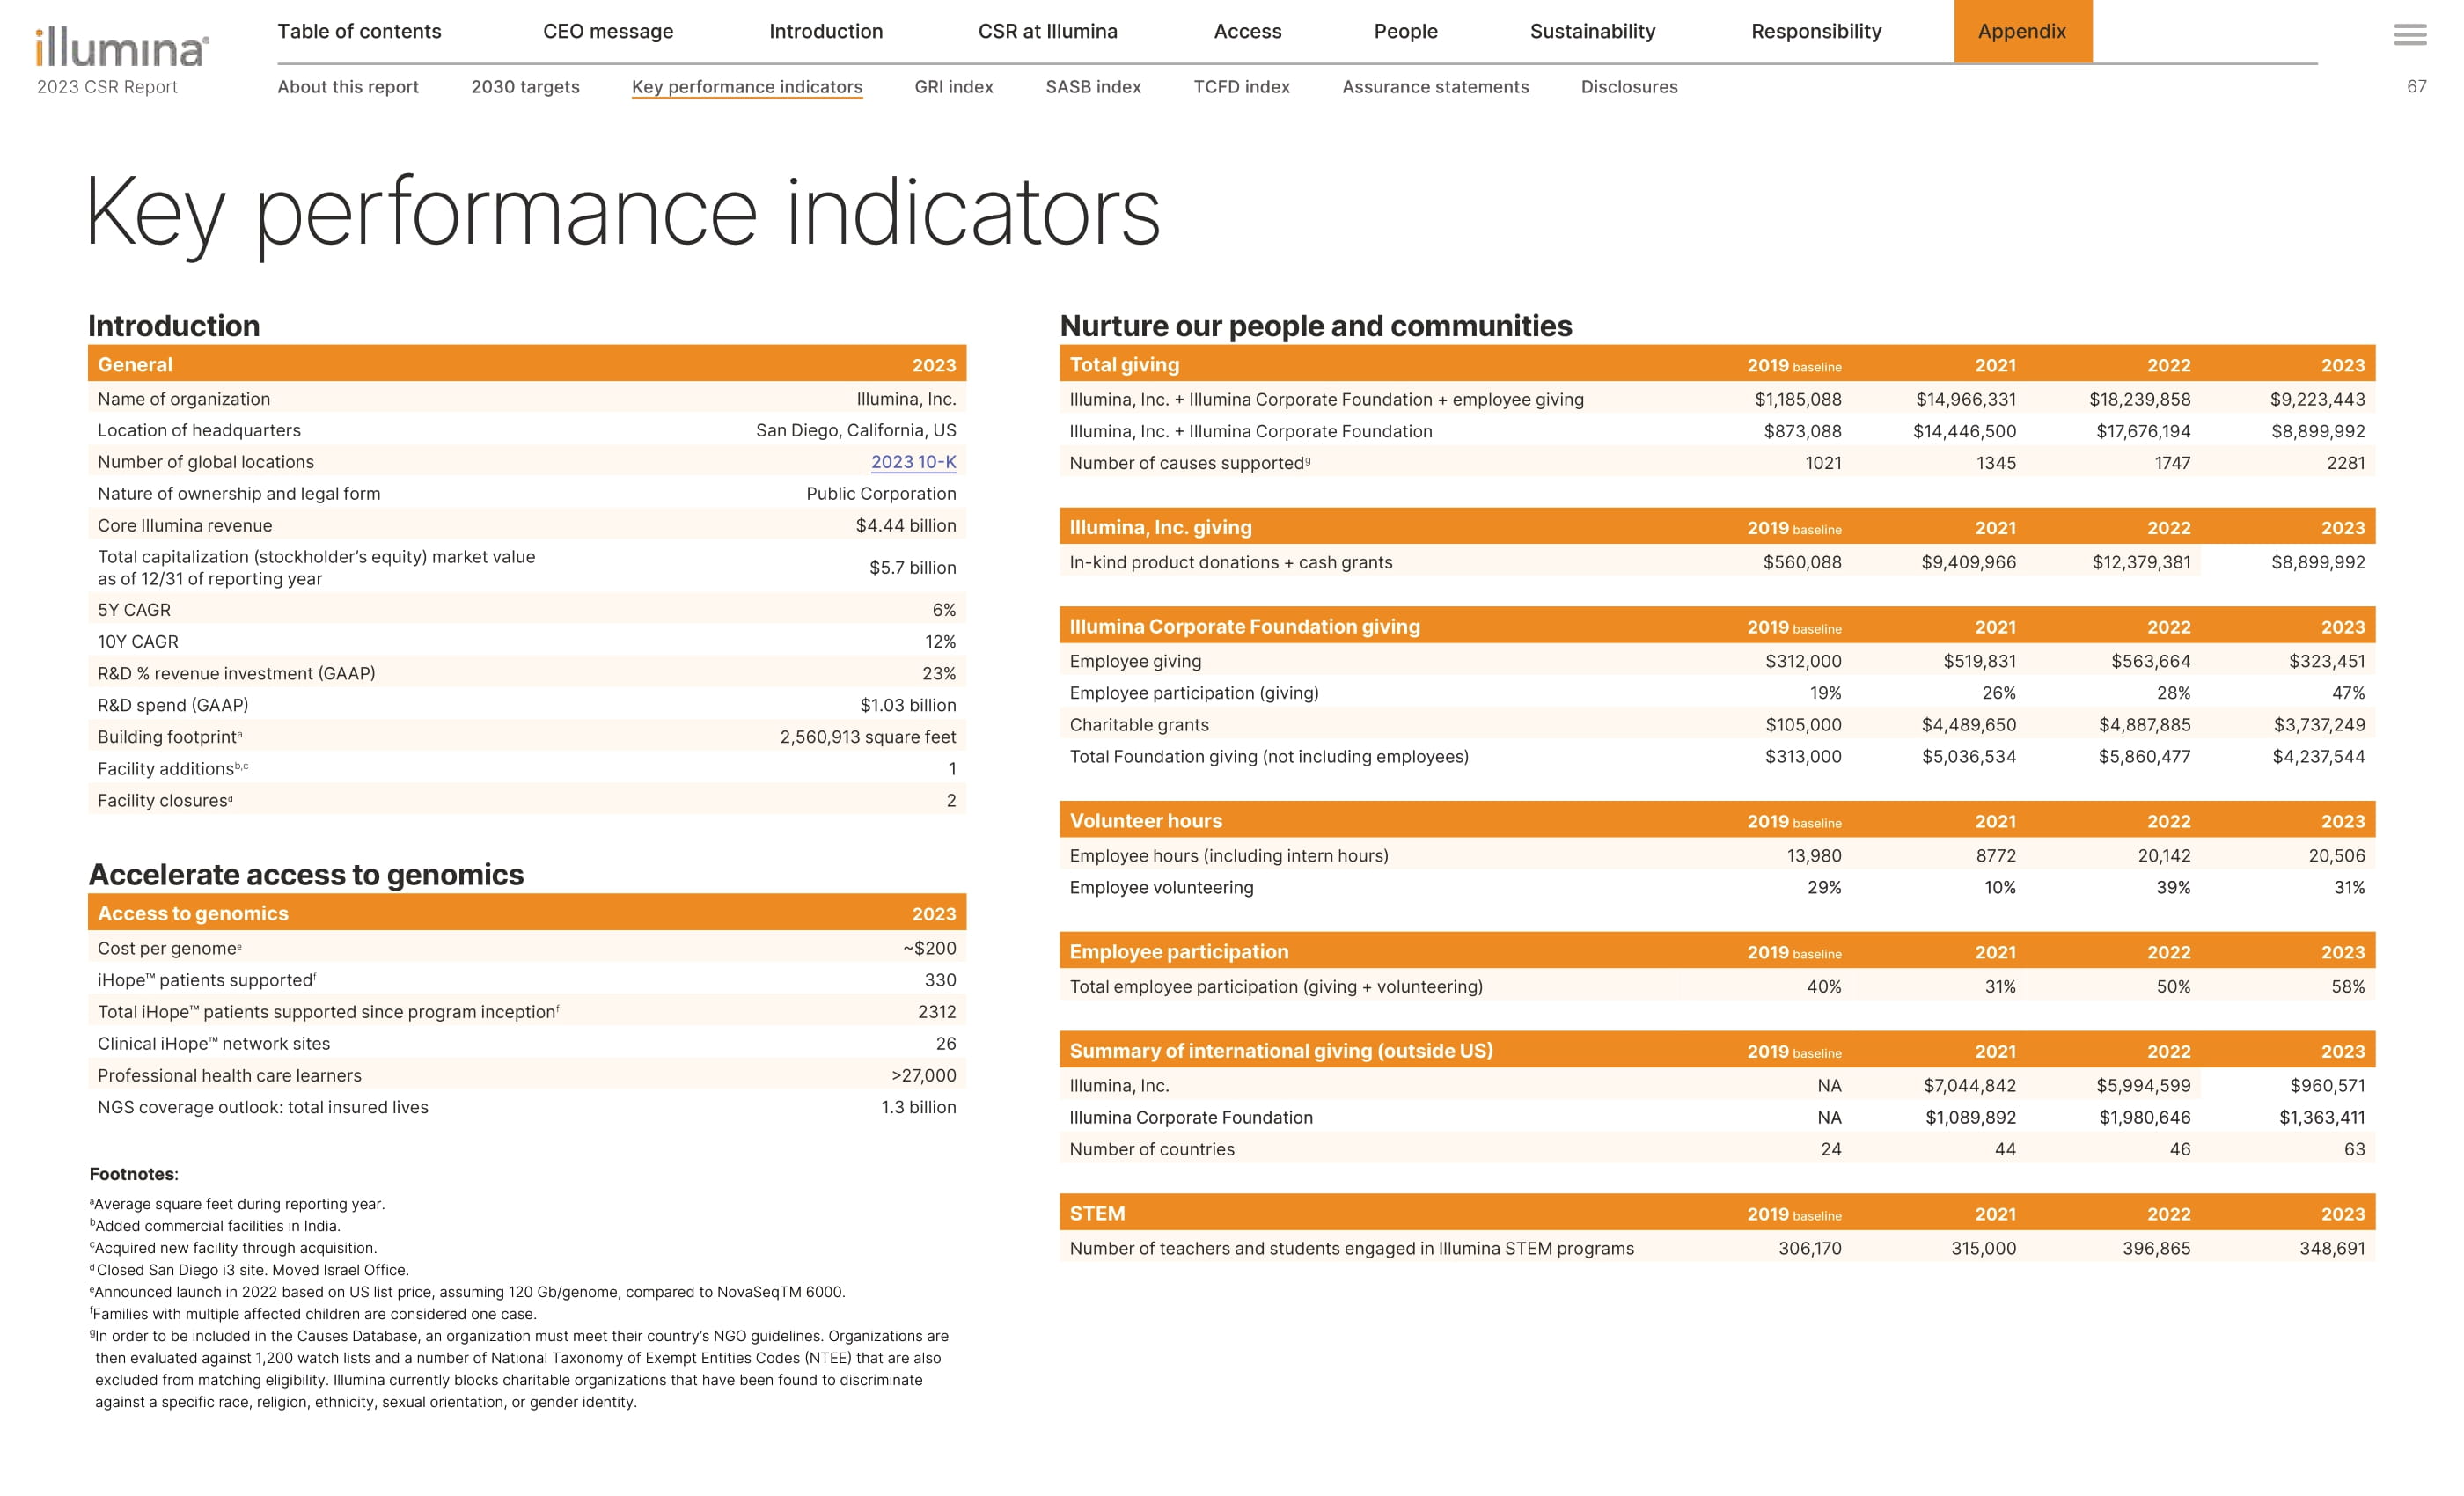The height and width of the screenshot is (1496, 2464).
Task: Open the GRI index link
Action: [953, 87]
